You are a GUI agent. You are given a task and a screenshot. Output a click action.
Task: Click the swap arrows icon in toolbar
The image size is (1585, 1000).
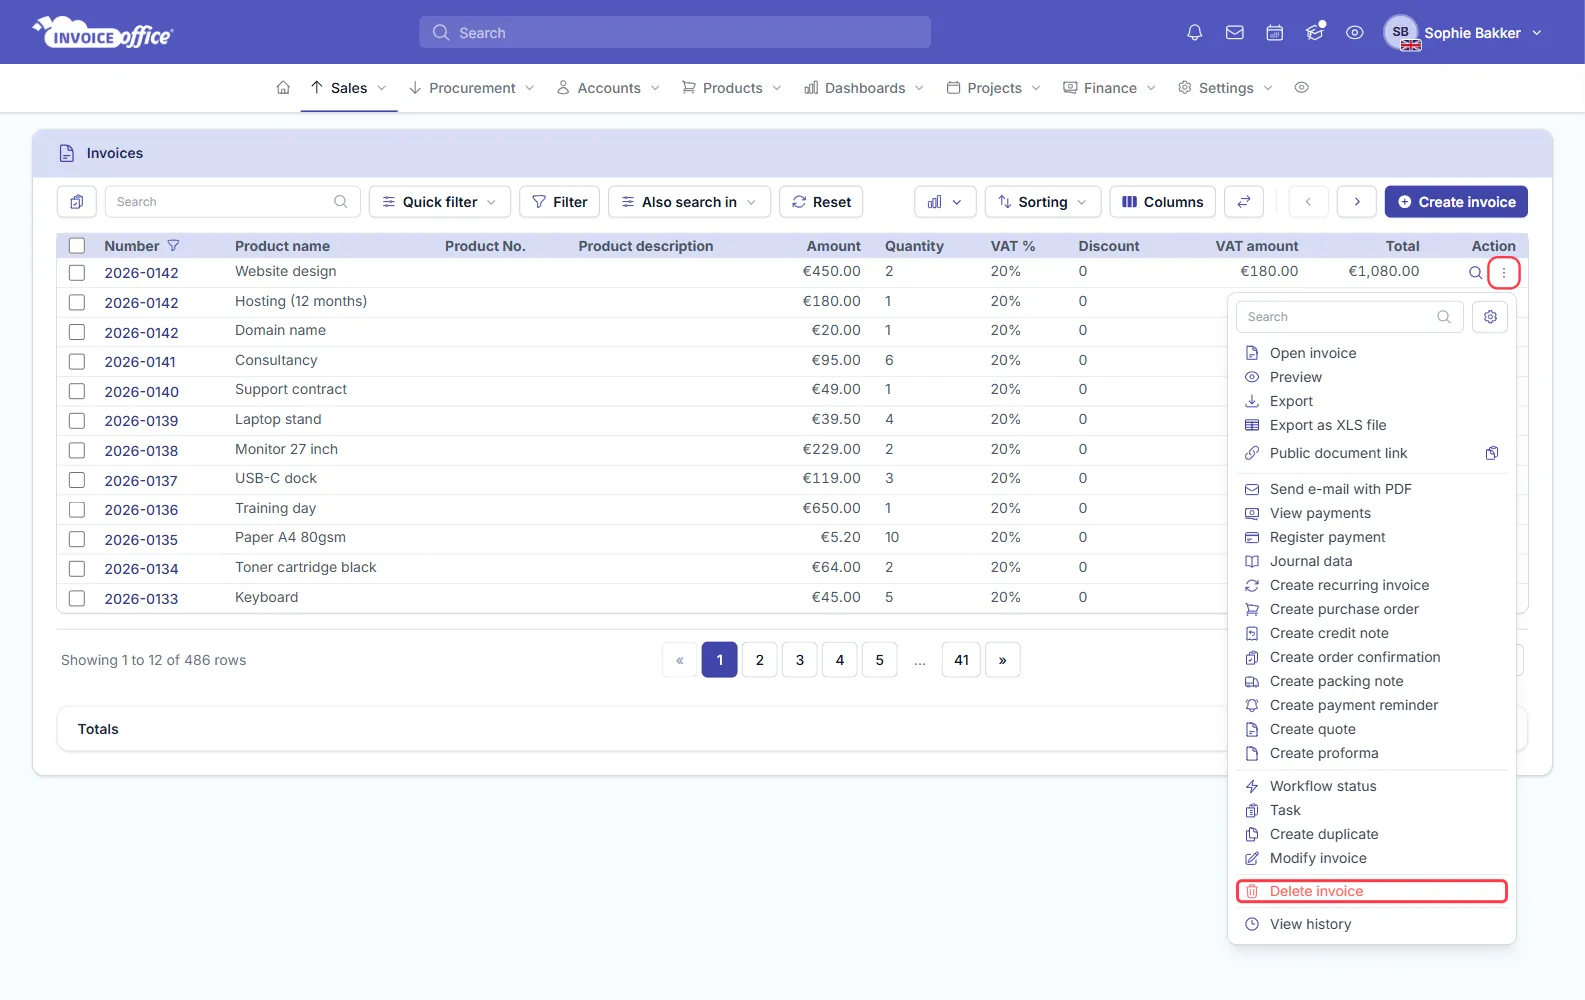pyautogui.click(x=1244, y=202)
